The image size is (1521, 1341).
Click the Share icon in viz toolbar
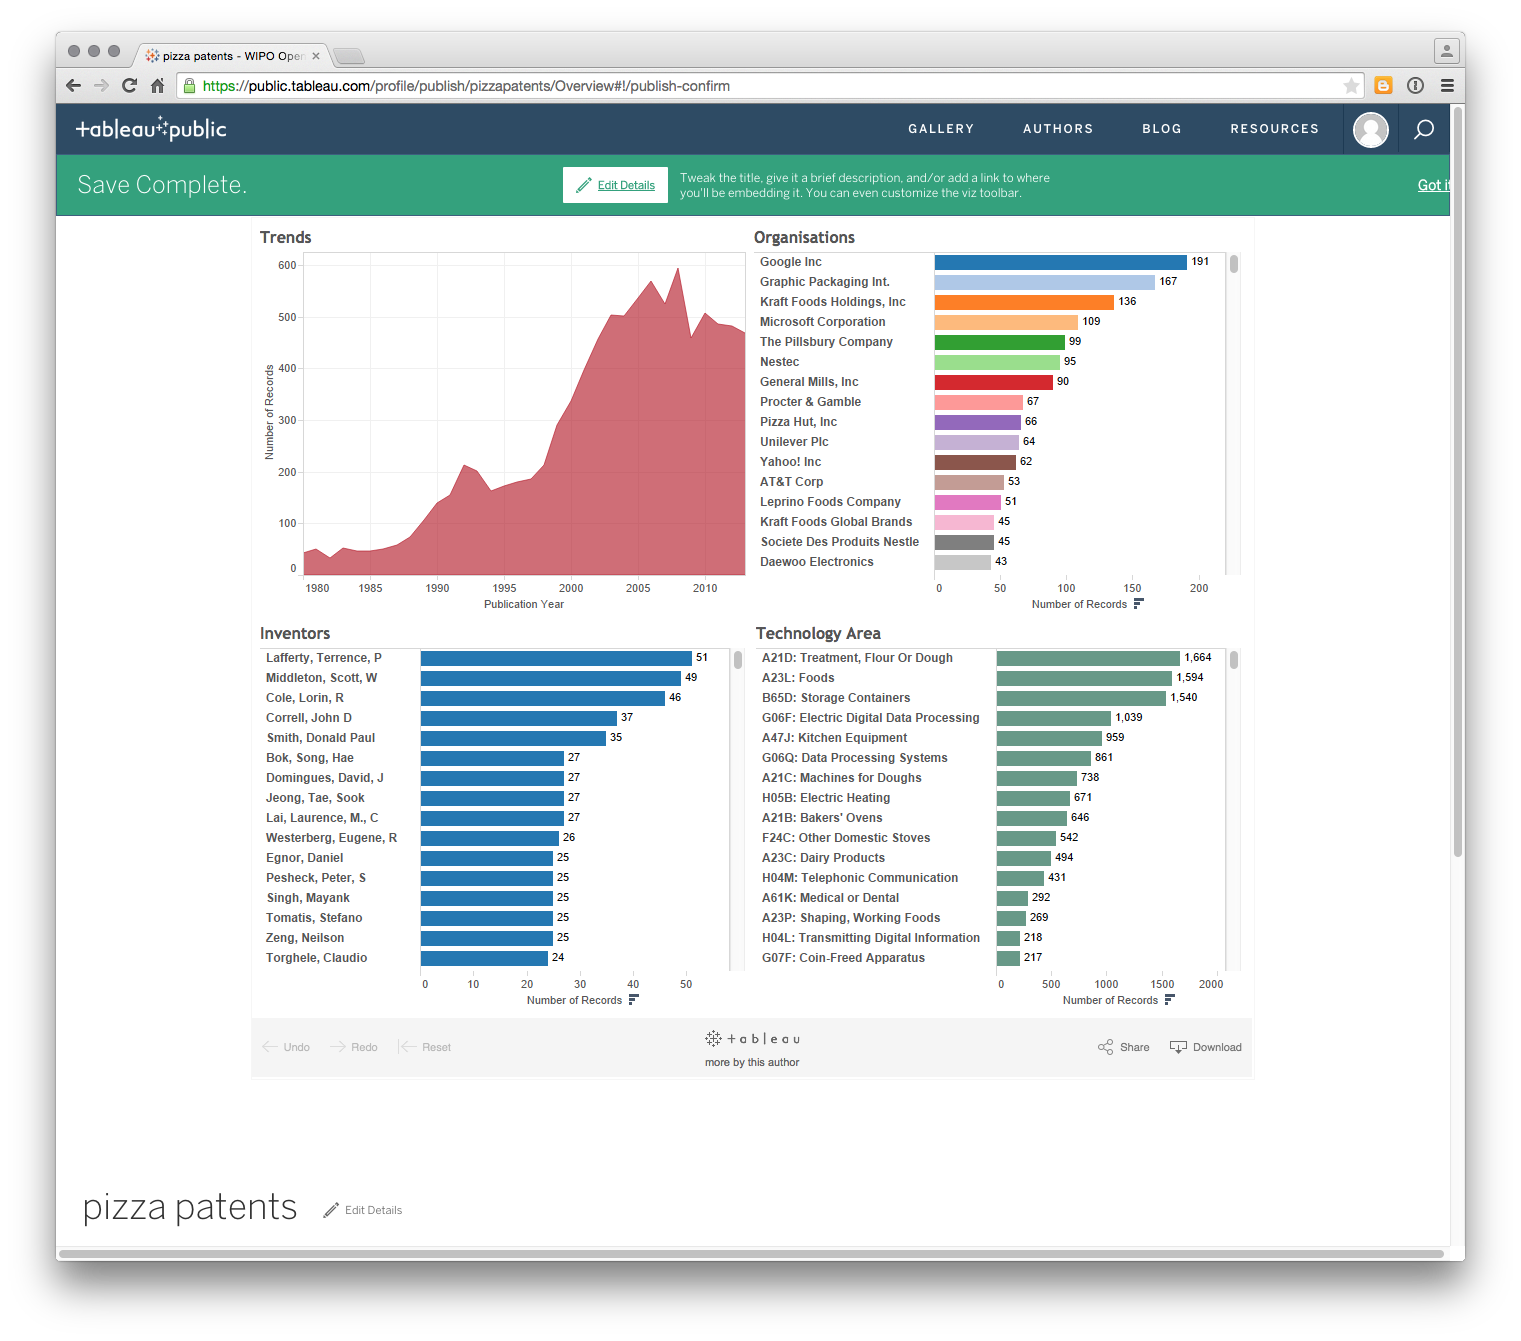point(1105,1047)
